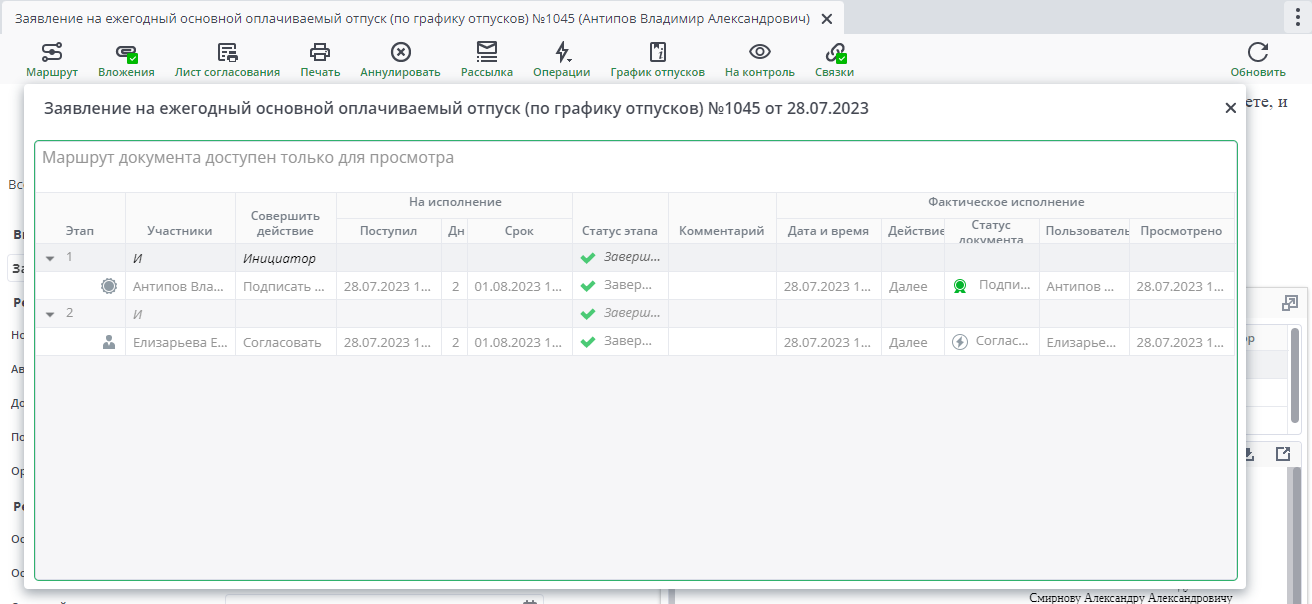Viewport: 1312px width, 604px height.
Task: Open the Маршрут route tool
Action: [52, 60]
